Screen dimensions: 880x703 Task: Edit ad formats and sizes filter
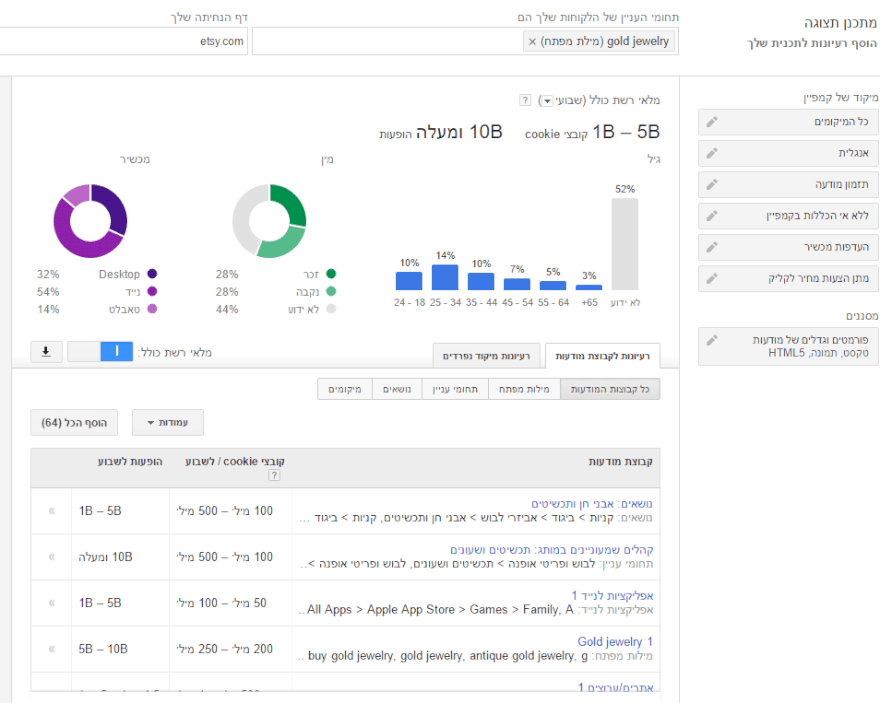pyautogui.click(x=712, y=340)
